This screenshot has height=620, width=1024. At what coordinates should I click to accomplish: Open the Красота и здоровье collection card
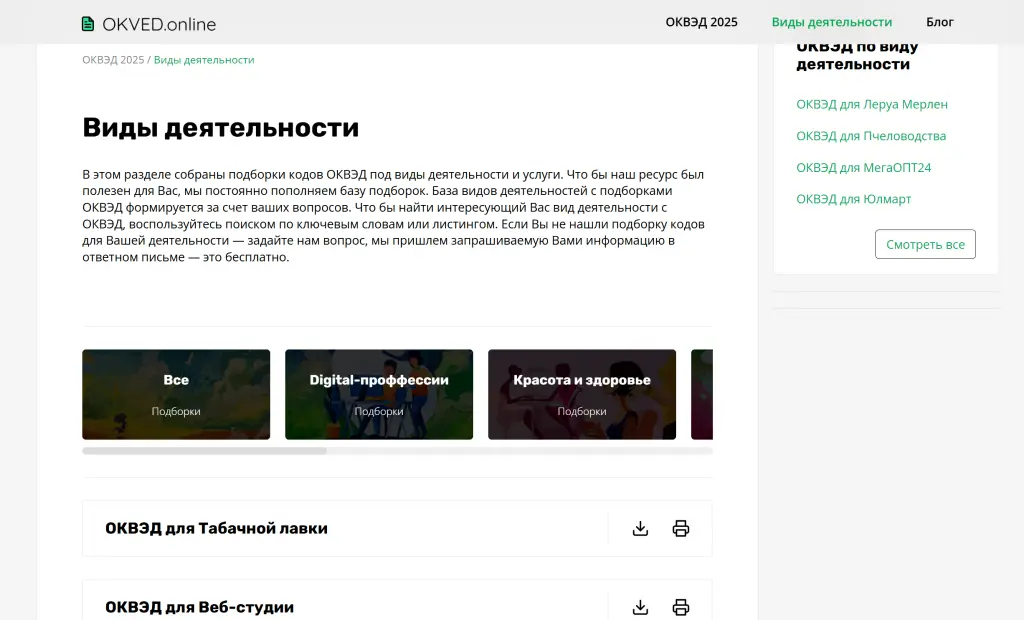[582, 394]
